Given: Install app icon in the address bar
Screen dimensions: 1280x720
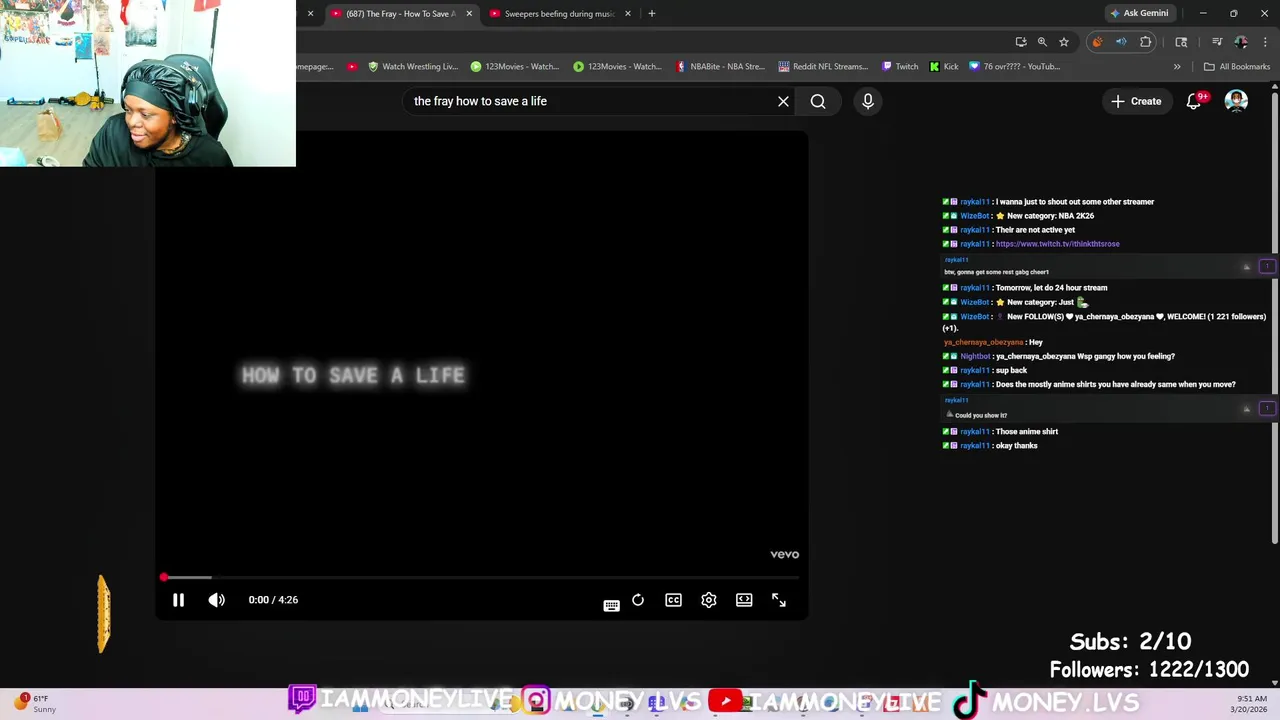Looking at the screenshot, I should click(x=1021, y=42).
